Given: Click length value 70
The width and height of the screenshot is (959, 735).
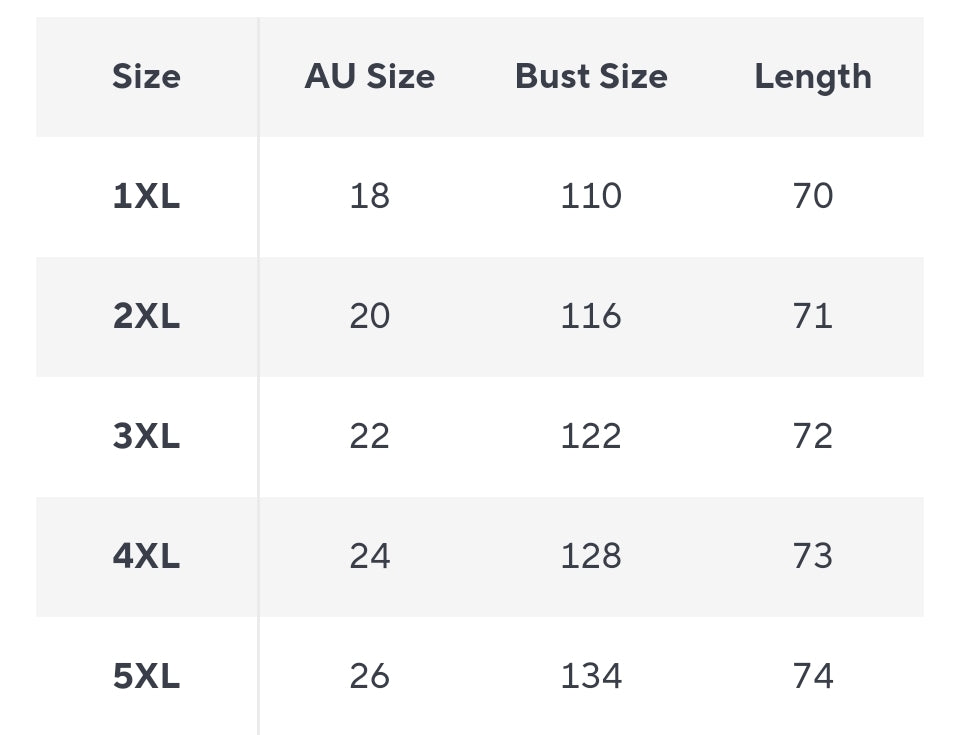Looking at the screenshot, I should [812, 196].
